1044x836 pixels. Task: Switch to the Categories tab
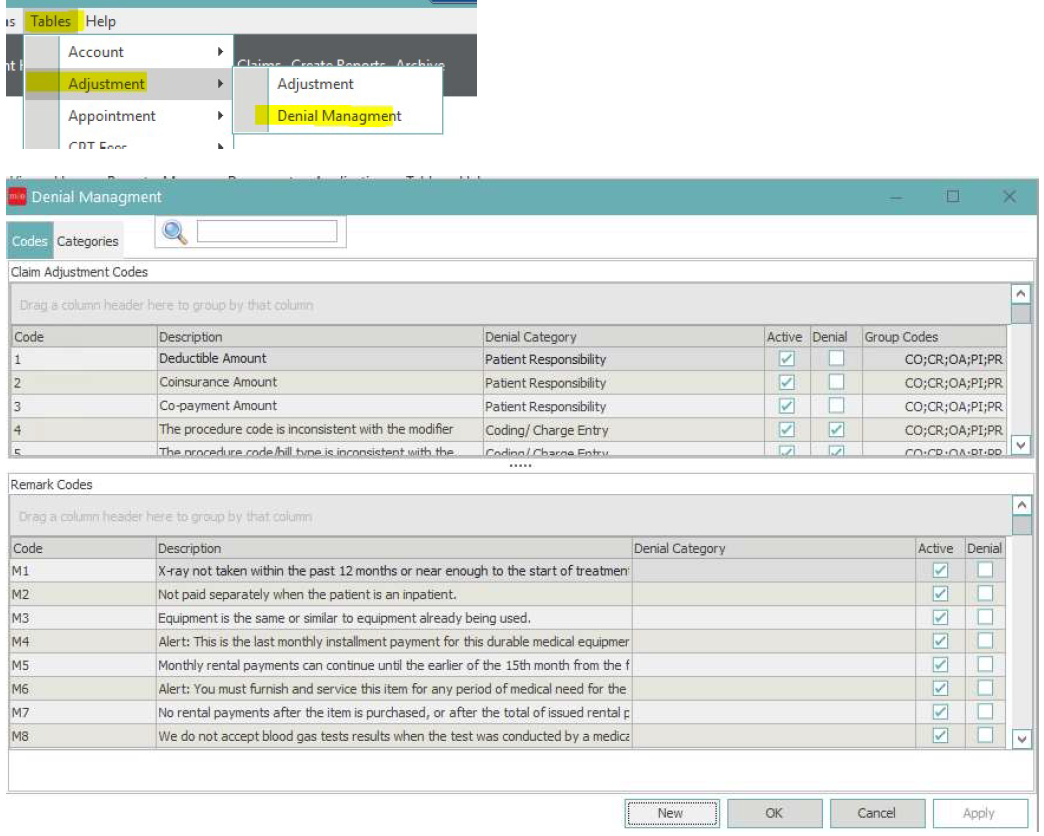click(88, 241)
